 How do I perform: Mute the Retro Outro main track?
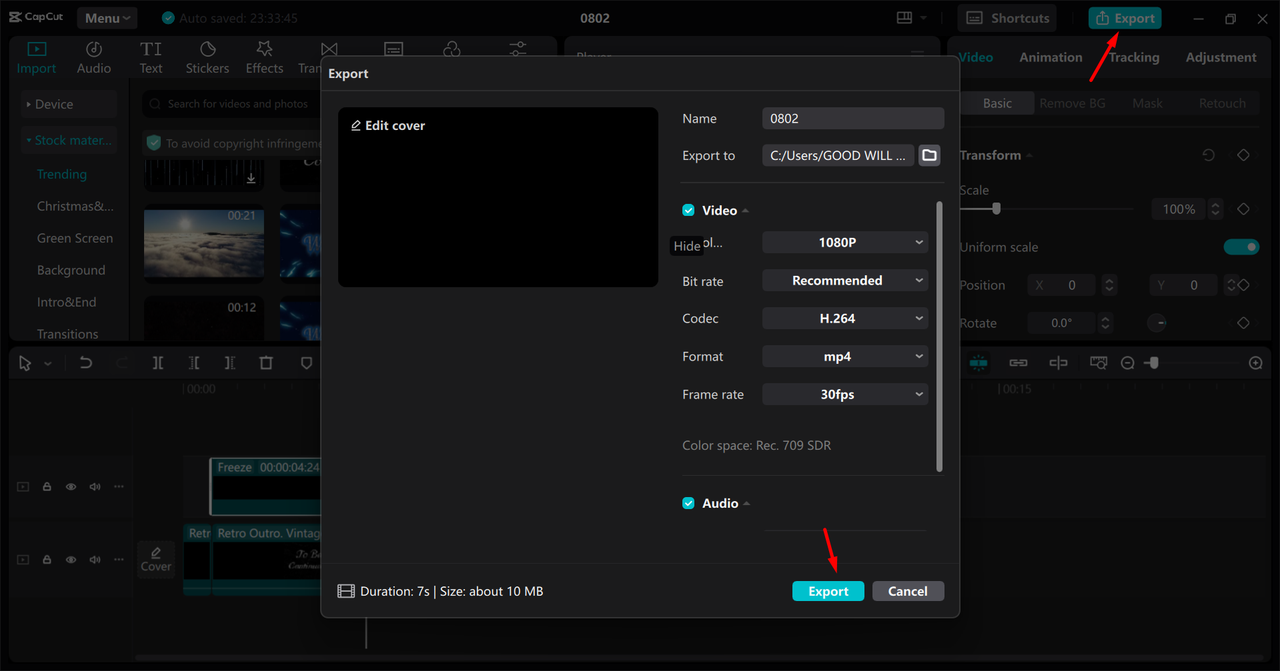click(x=95, y=560)
